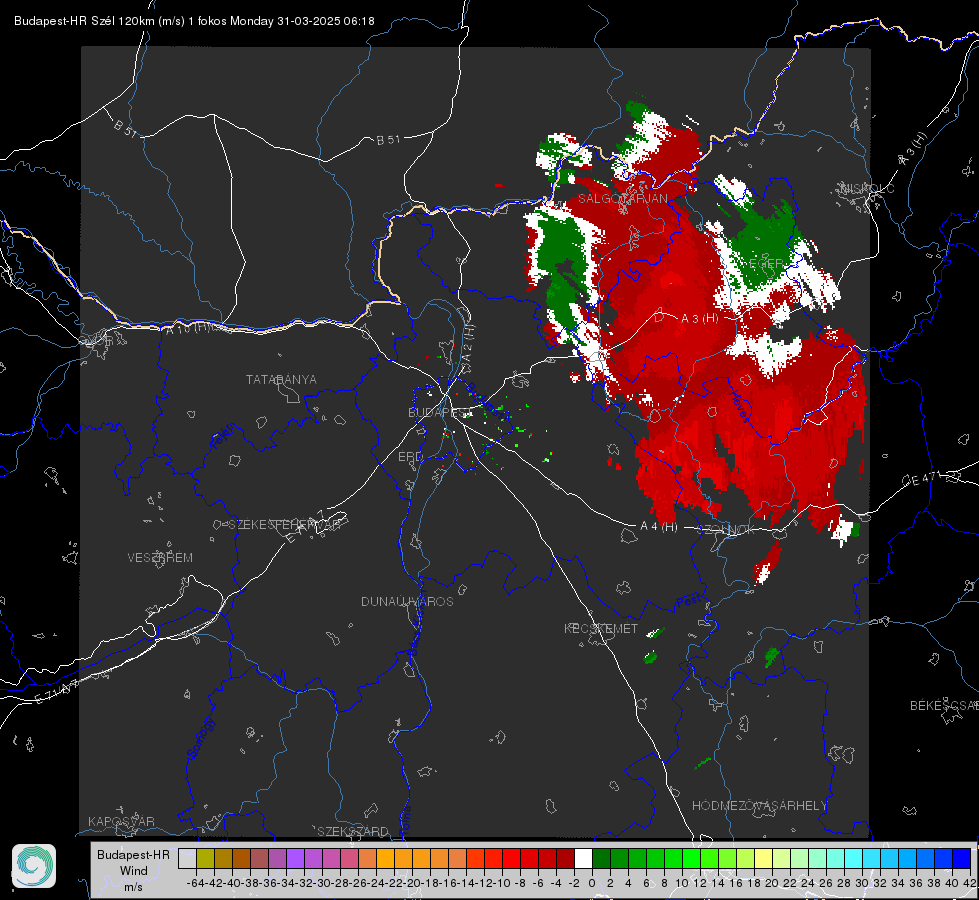Click the TATABANYA city label
Image resolution: width=979 pixels, height=900 pixels.
[281, 380]
